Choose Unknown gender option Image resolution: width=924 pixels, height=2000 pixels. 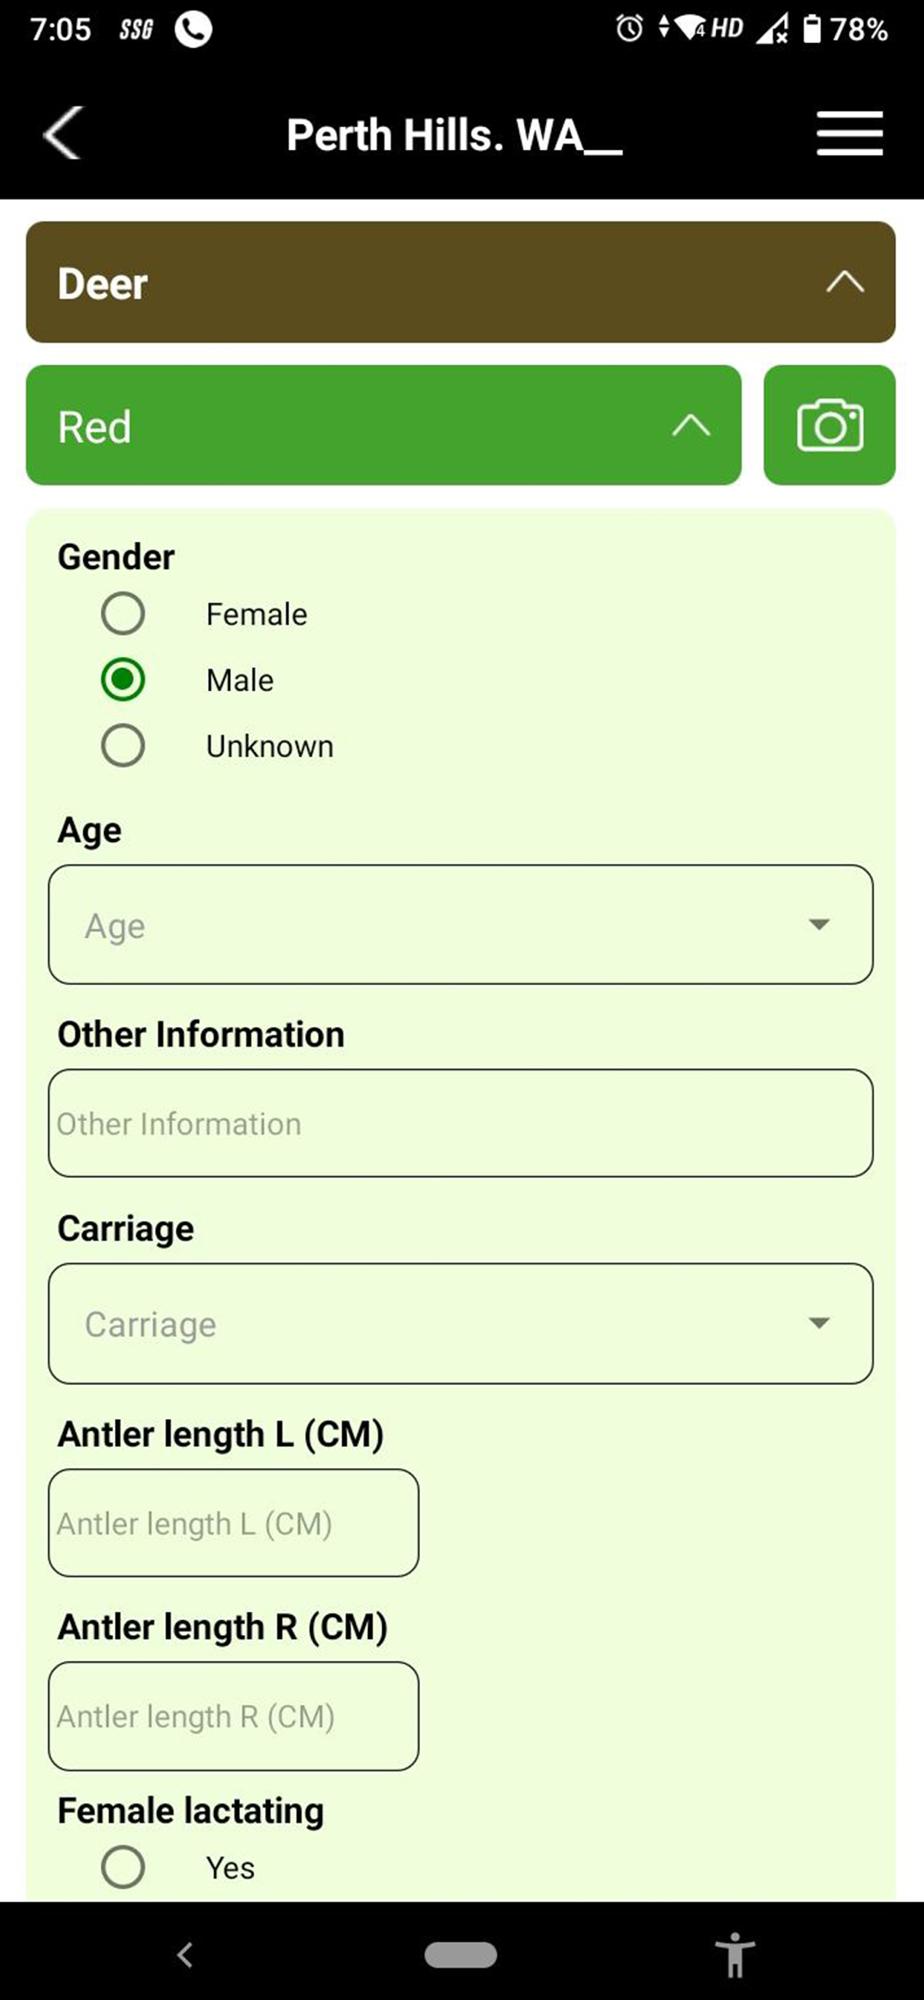coord(123,746)
